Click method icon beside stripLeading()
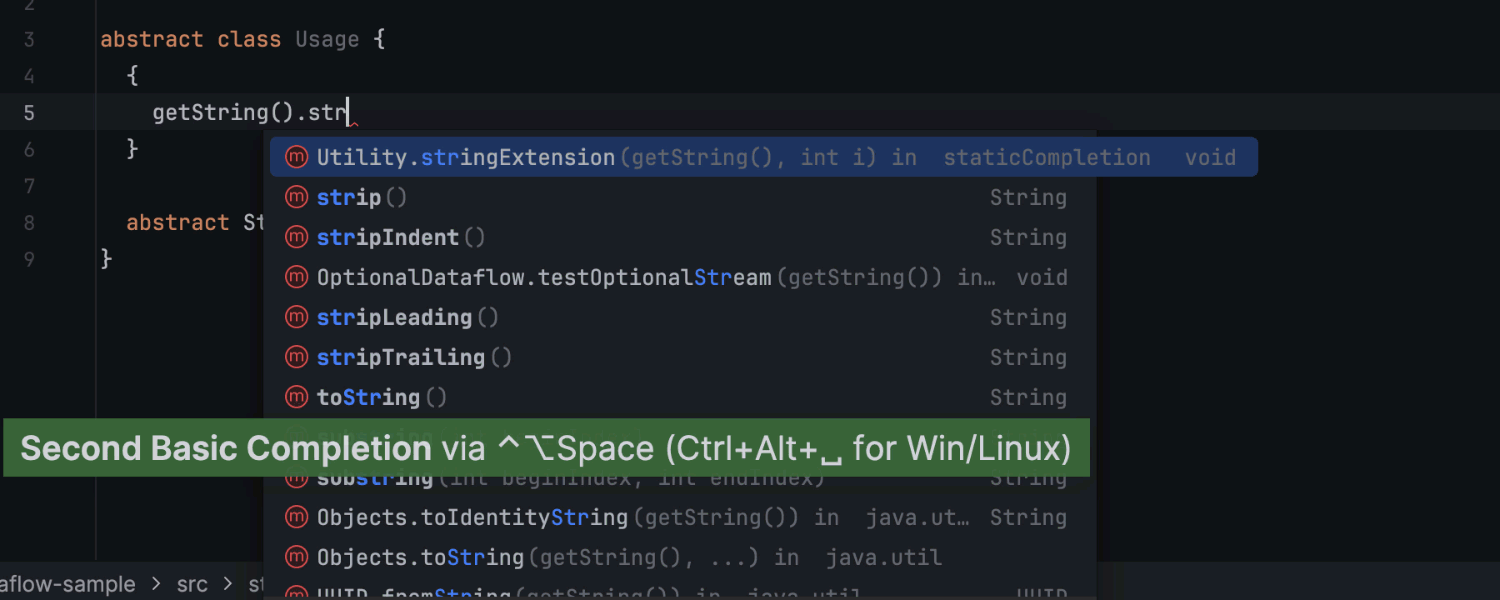The width and height of the screenshot is (1500, 600). (296, 317)
